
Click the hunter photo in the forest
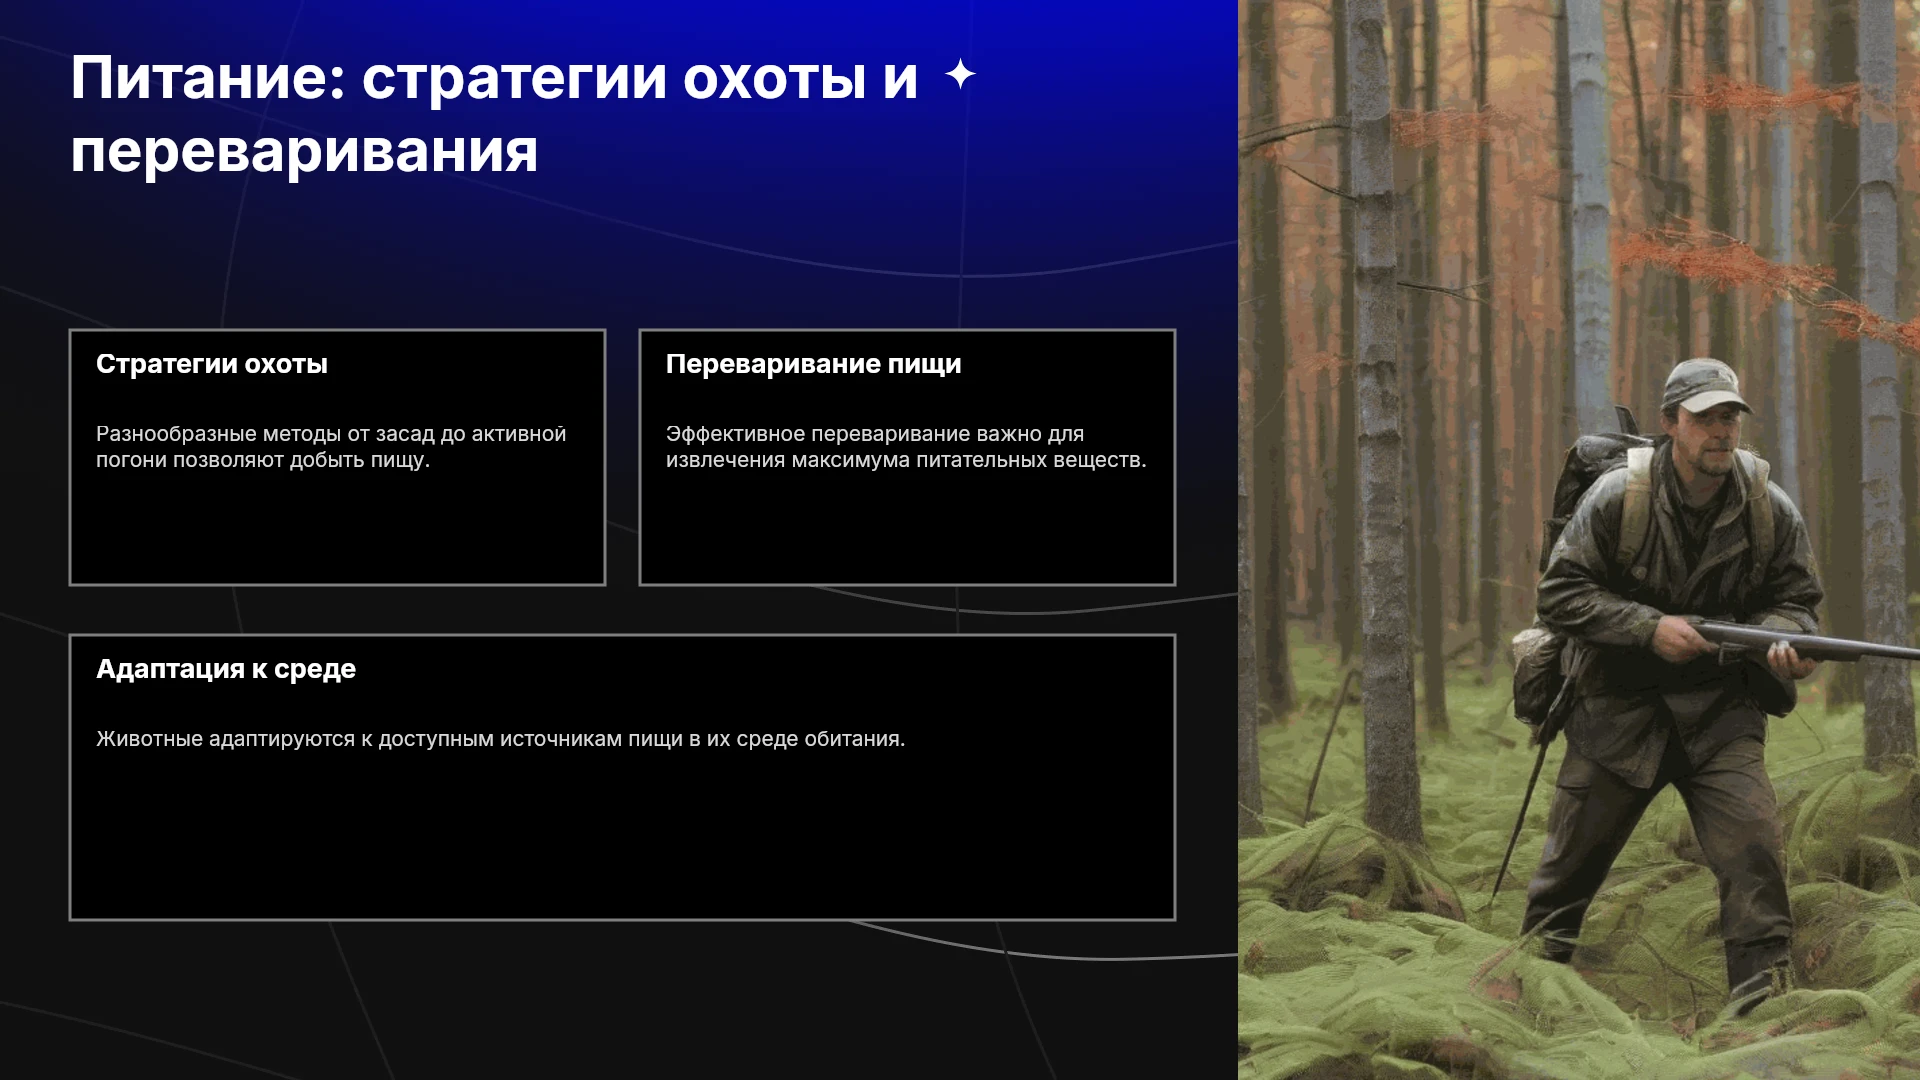pos(1579,540)
